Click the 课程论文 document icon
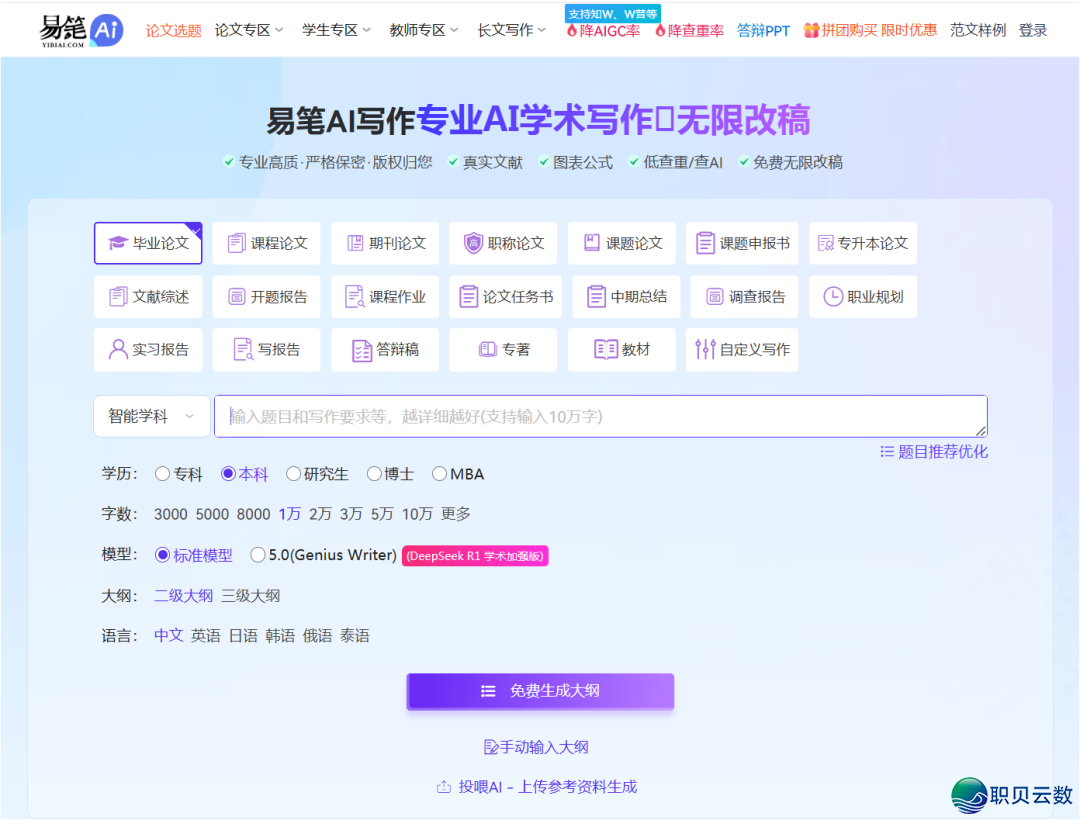This screenshot has width=1080, height=820. click(236, 243)
